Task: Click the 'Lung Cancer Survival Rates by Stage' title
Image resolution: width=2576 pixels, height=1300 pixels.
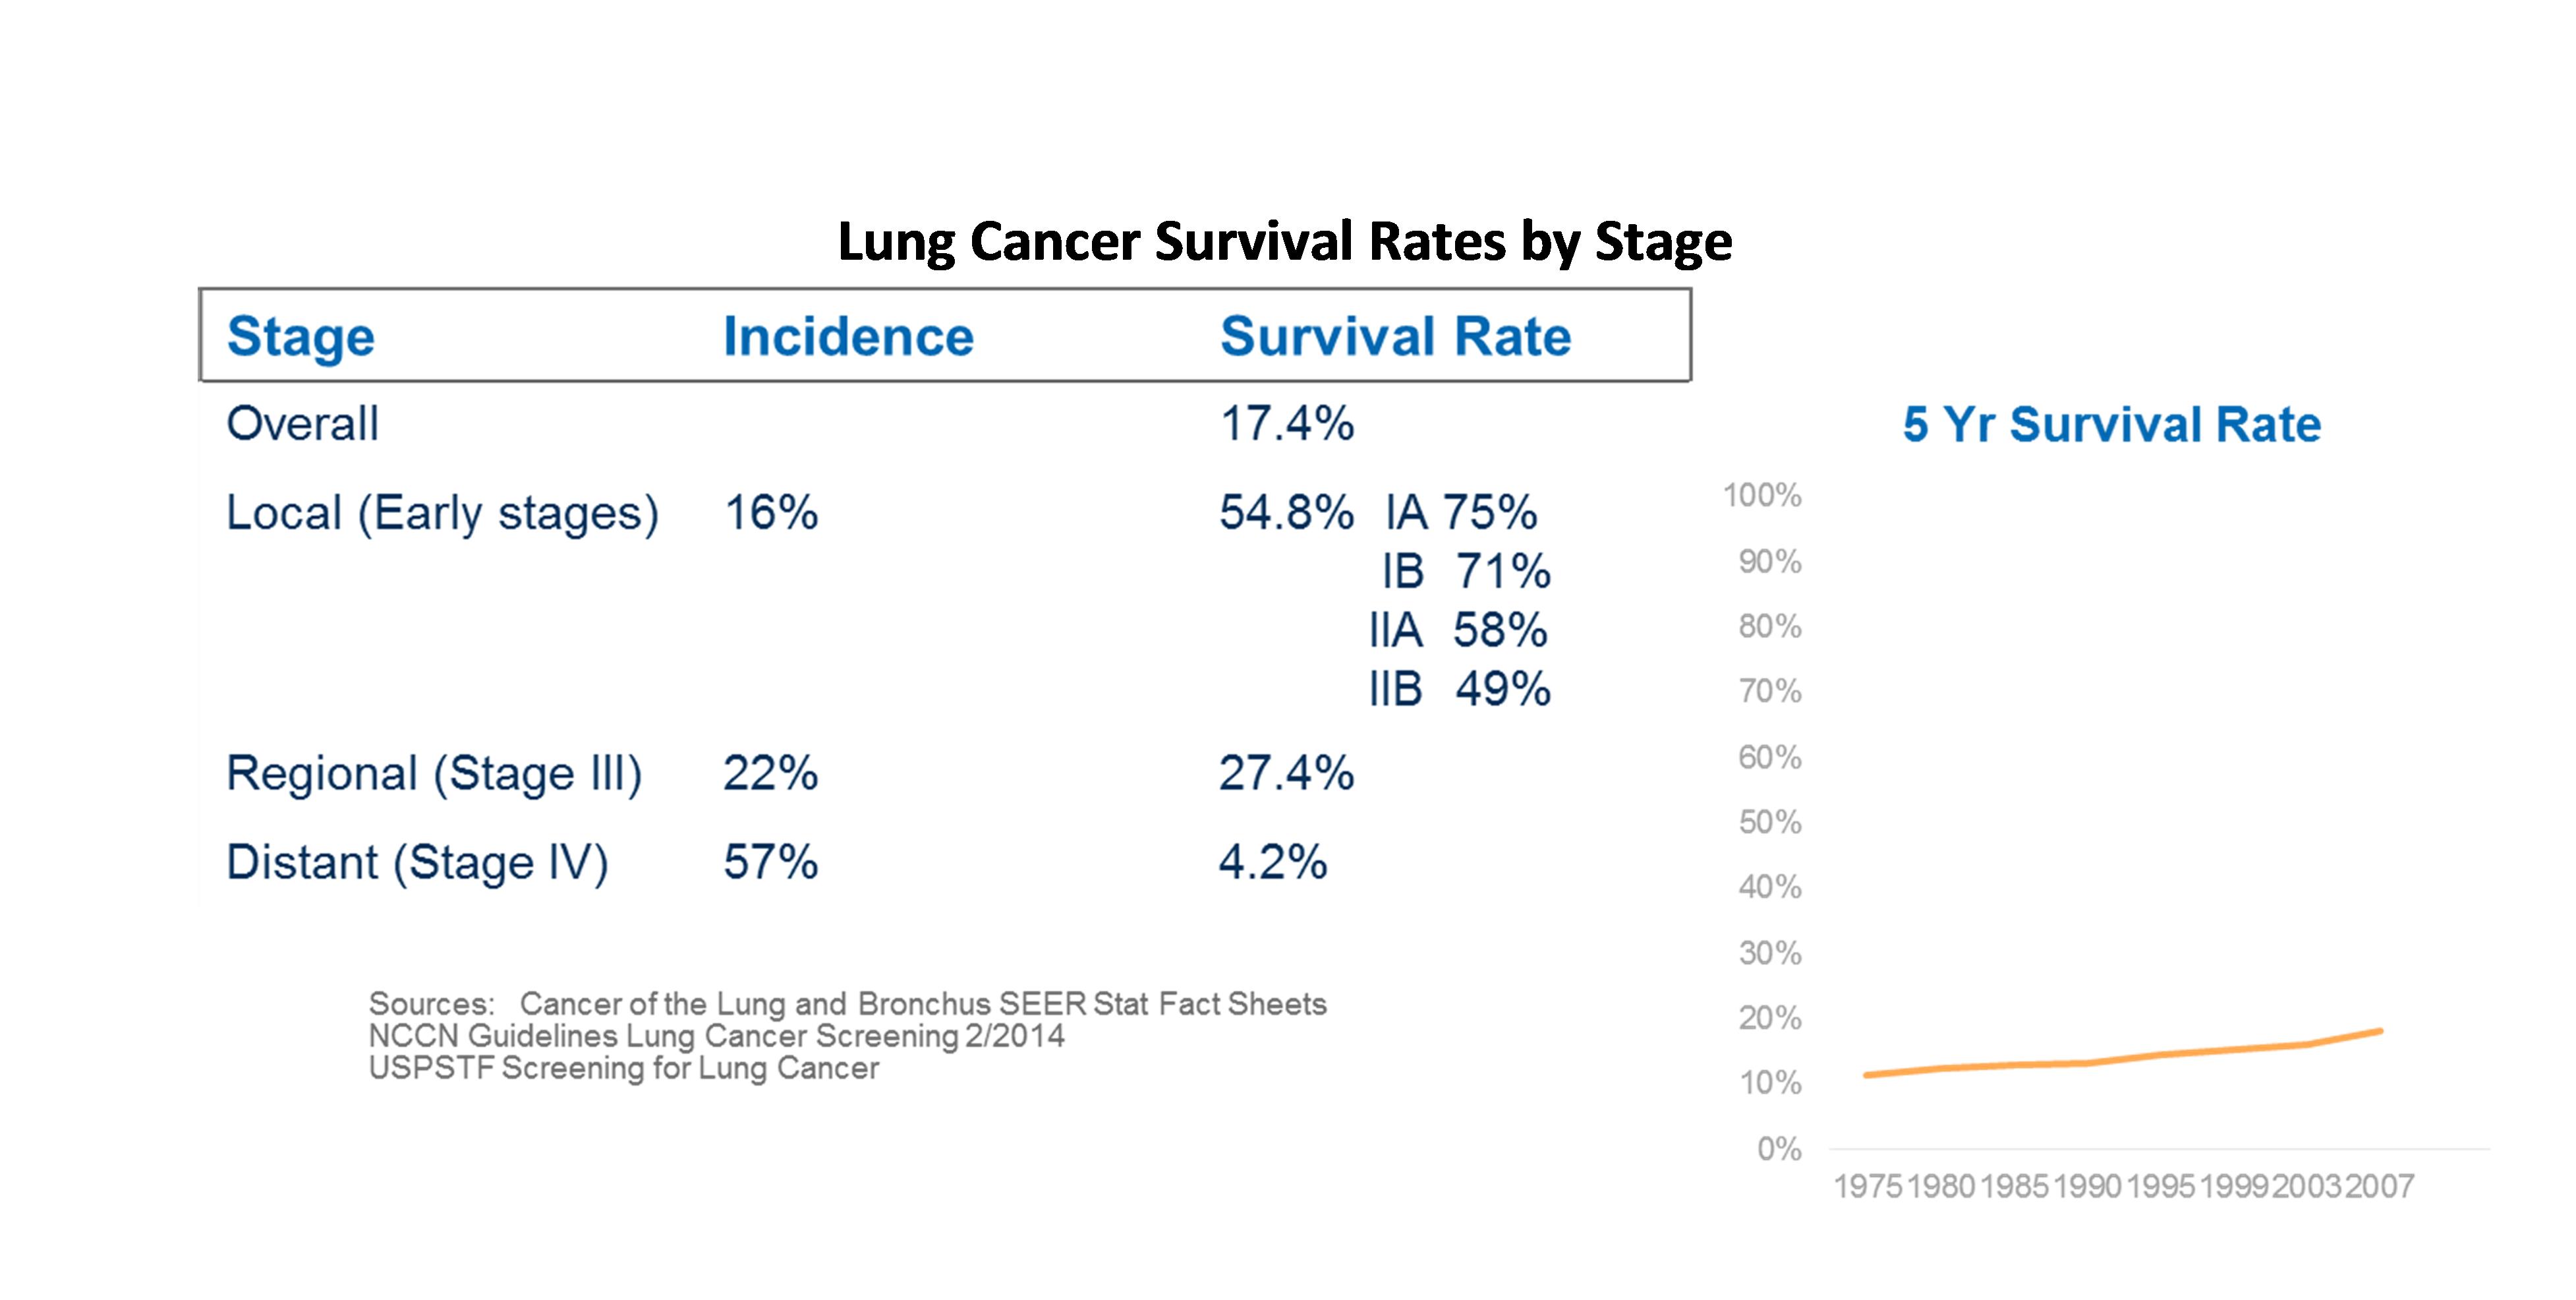Action: tap(1284, 242)
